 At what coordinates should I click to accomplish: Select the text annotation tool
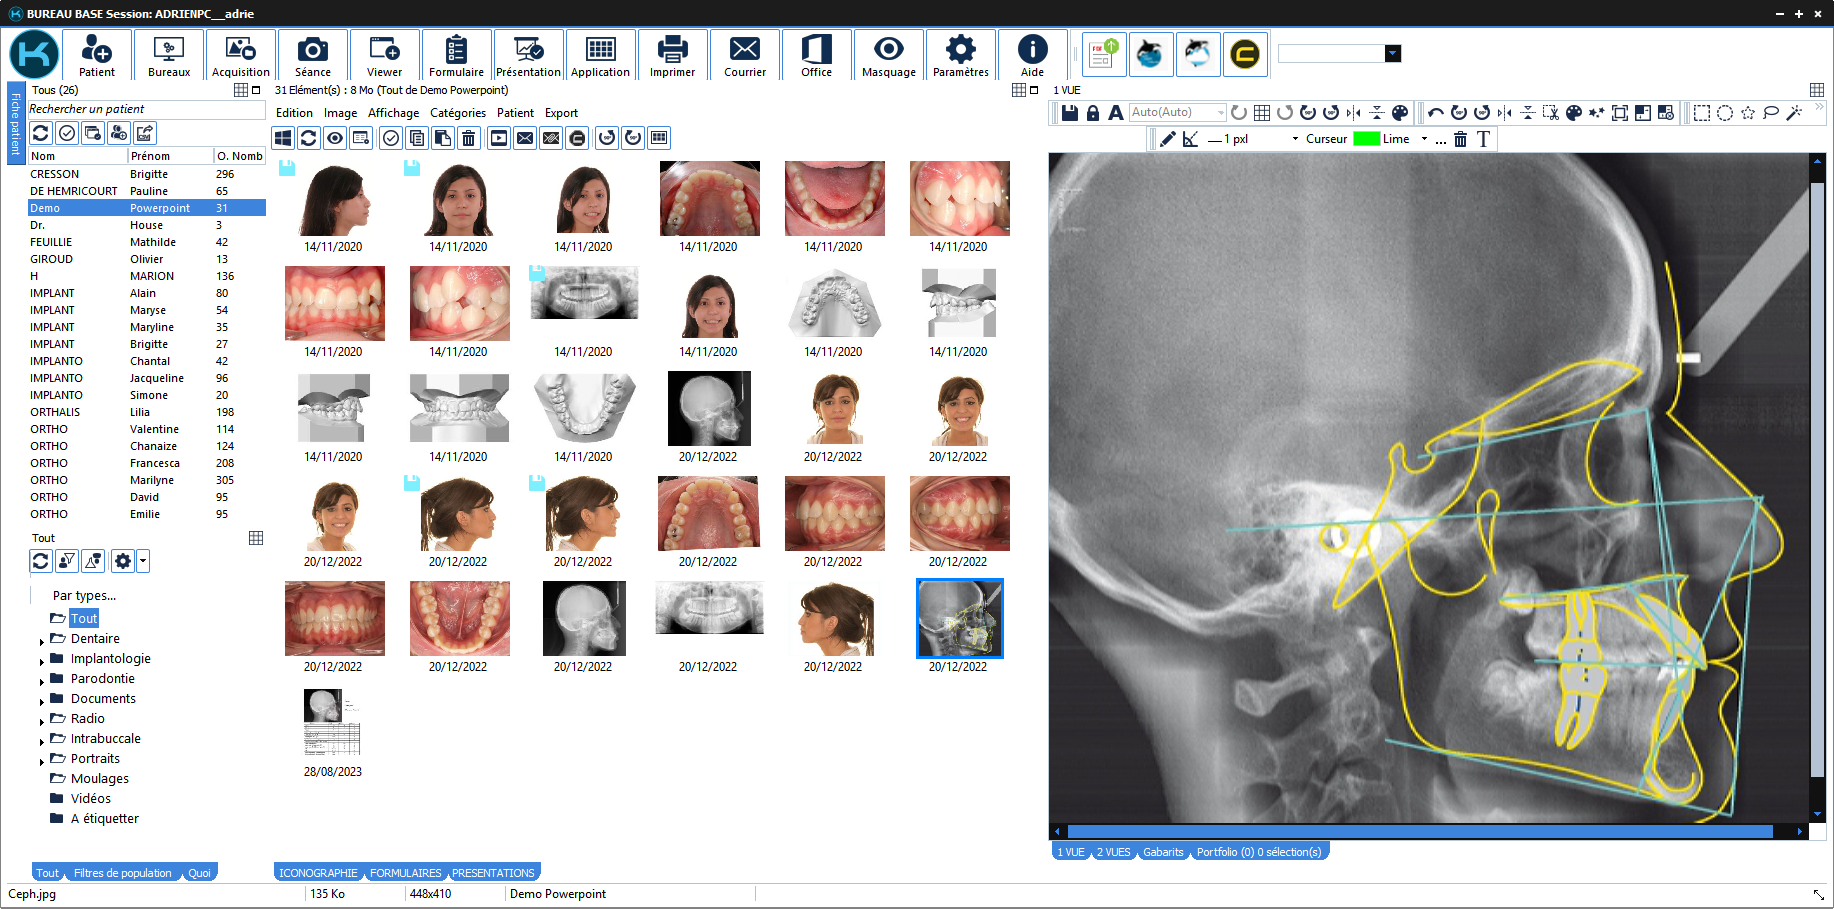[1483, 139]
